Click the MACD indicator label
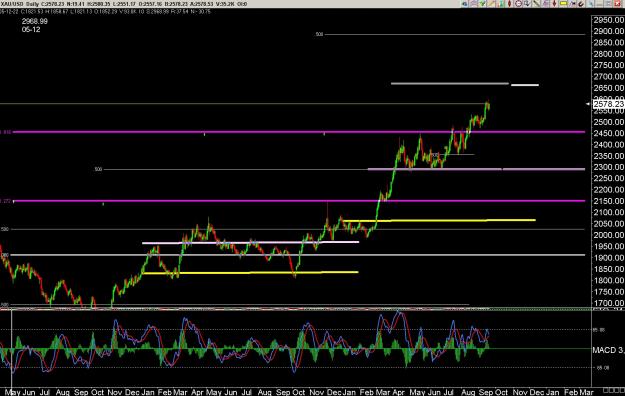 pos(608,350)
